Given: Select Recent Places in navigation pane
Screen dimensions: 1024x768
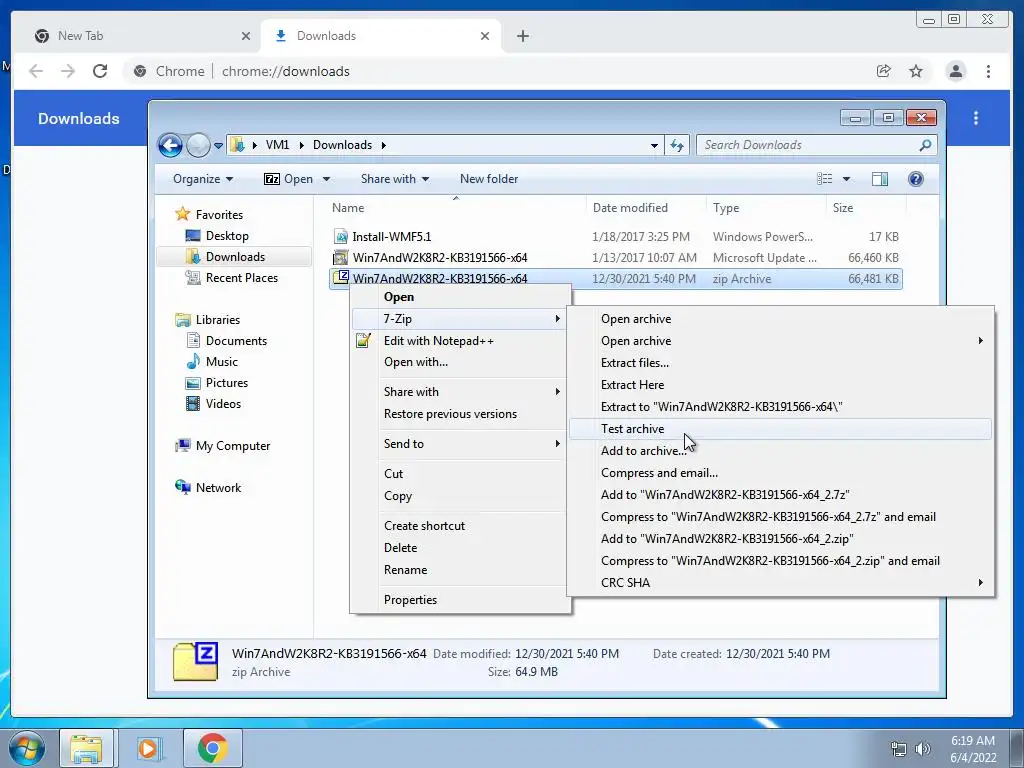Looking at the screenshot, I should 232,278.
